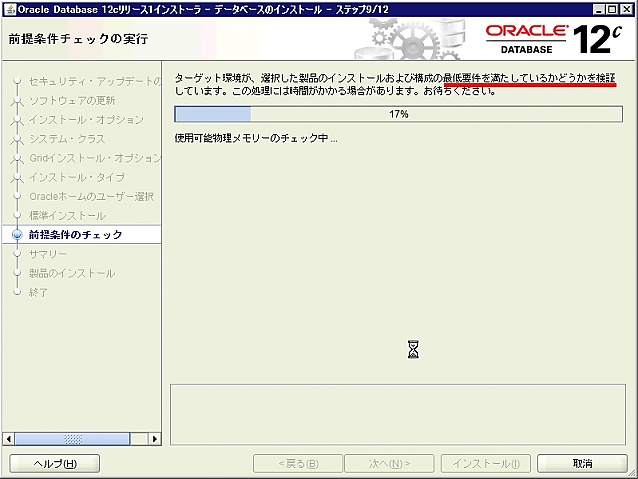Click the 17% progress bar
This screenshot has height=479, width=638.
[398, 114]
